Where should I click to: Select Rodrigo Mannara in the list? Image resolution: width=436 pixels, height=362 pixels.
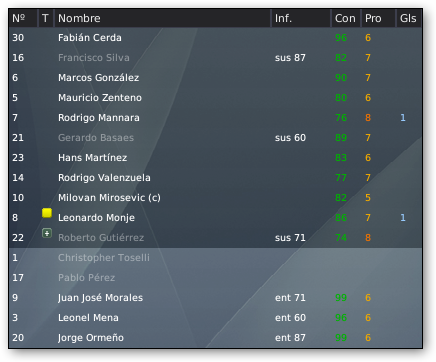click(215, 118)
